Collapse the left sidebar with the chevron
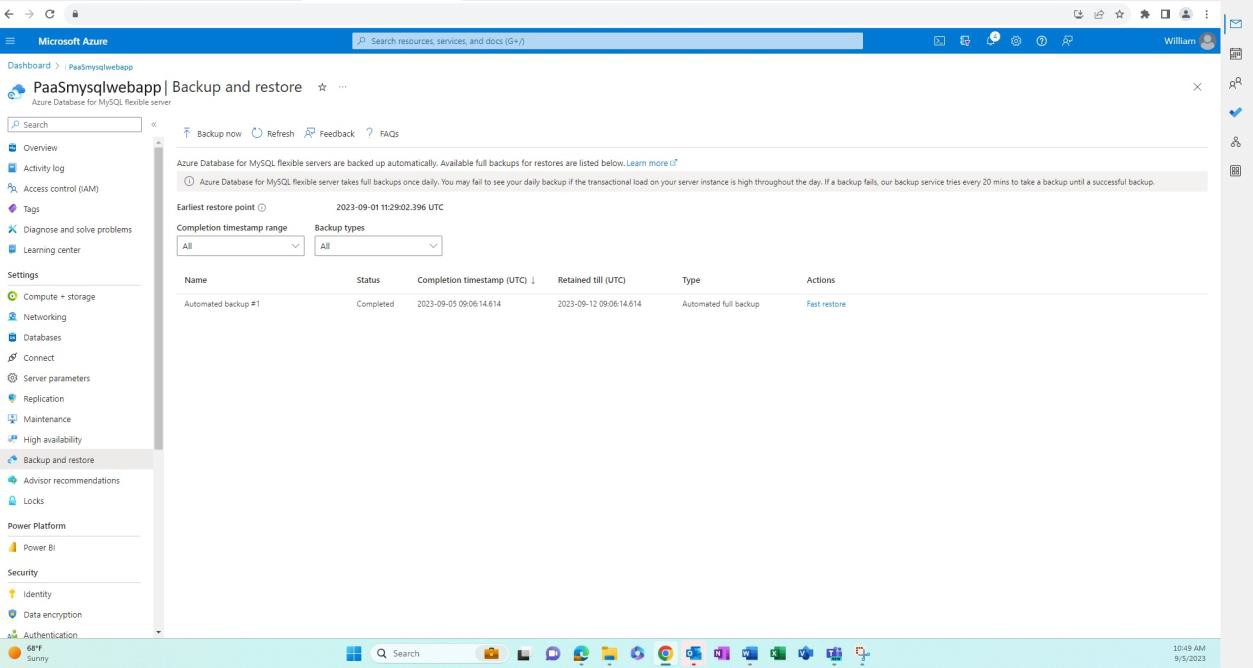This screenshot has height=668, width=1253. [x=155, y=125]
